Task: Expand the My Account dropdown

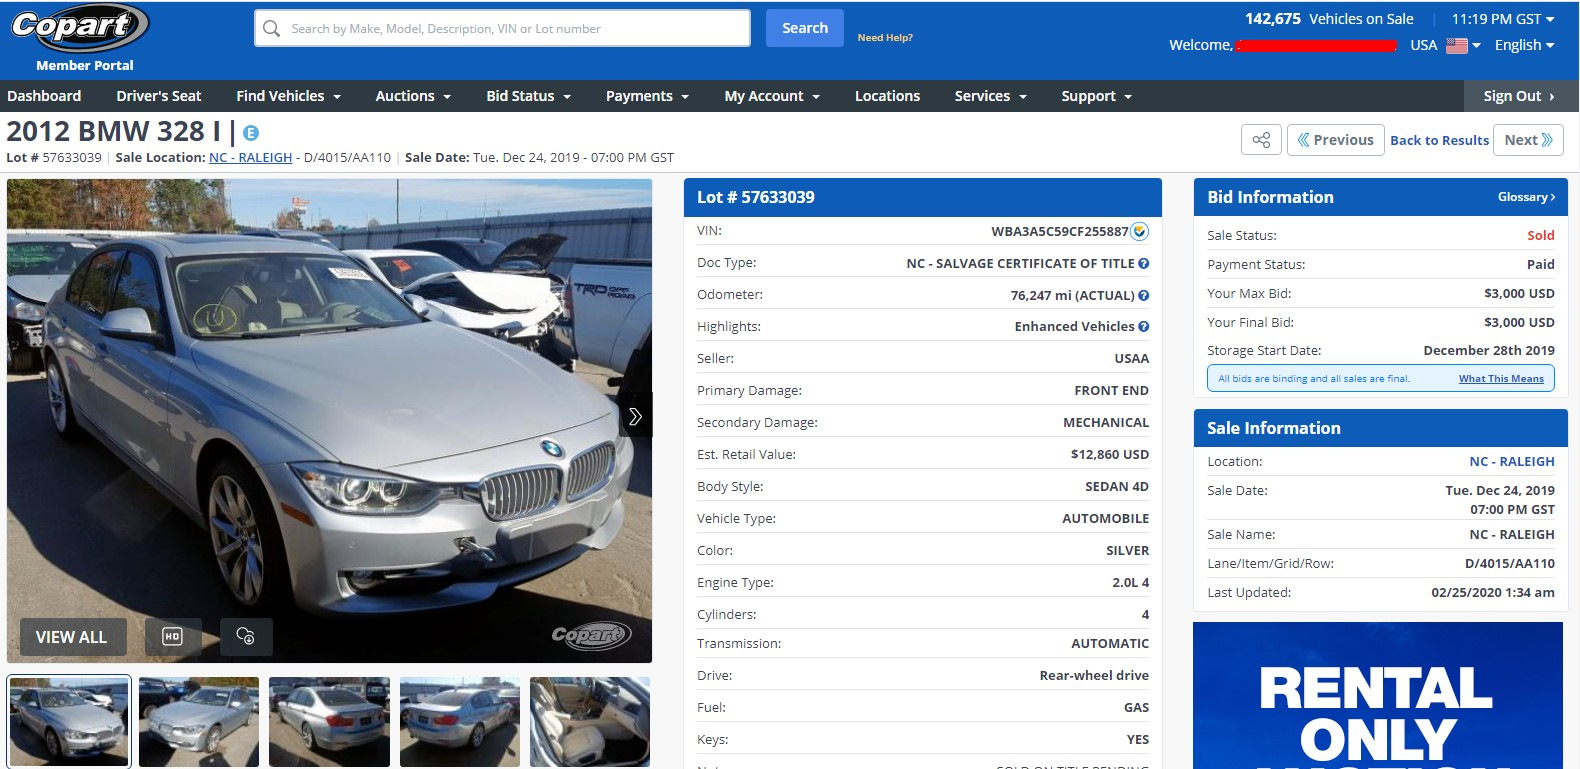Action: pos(772,96)
